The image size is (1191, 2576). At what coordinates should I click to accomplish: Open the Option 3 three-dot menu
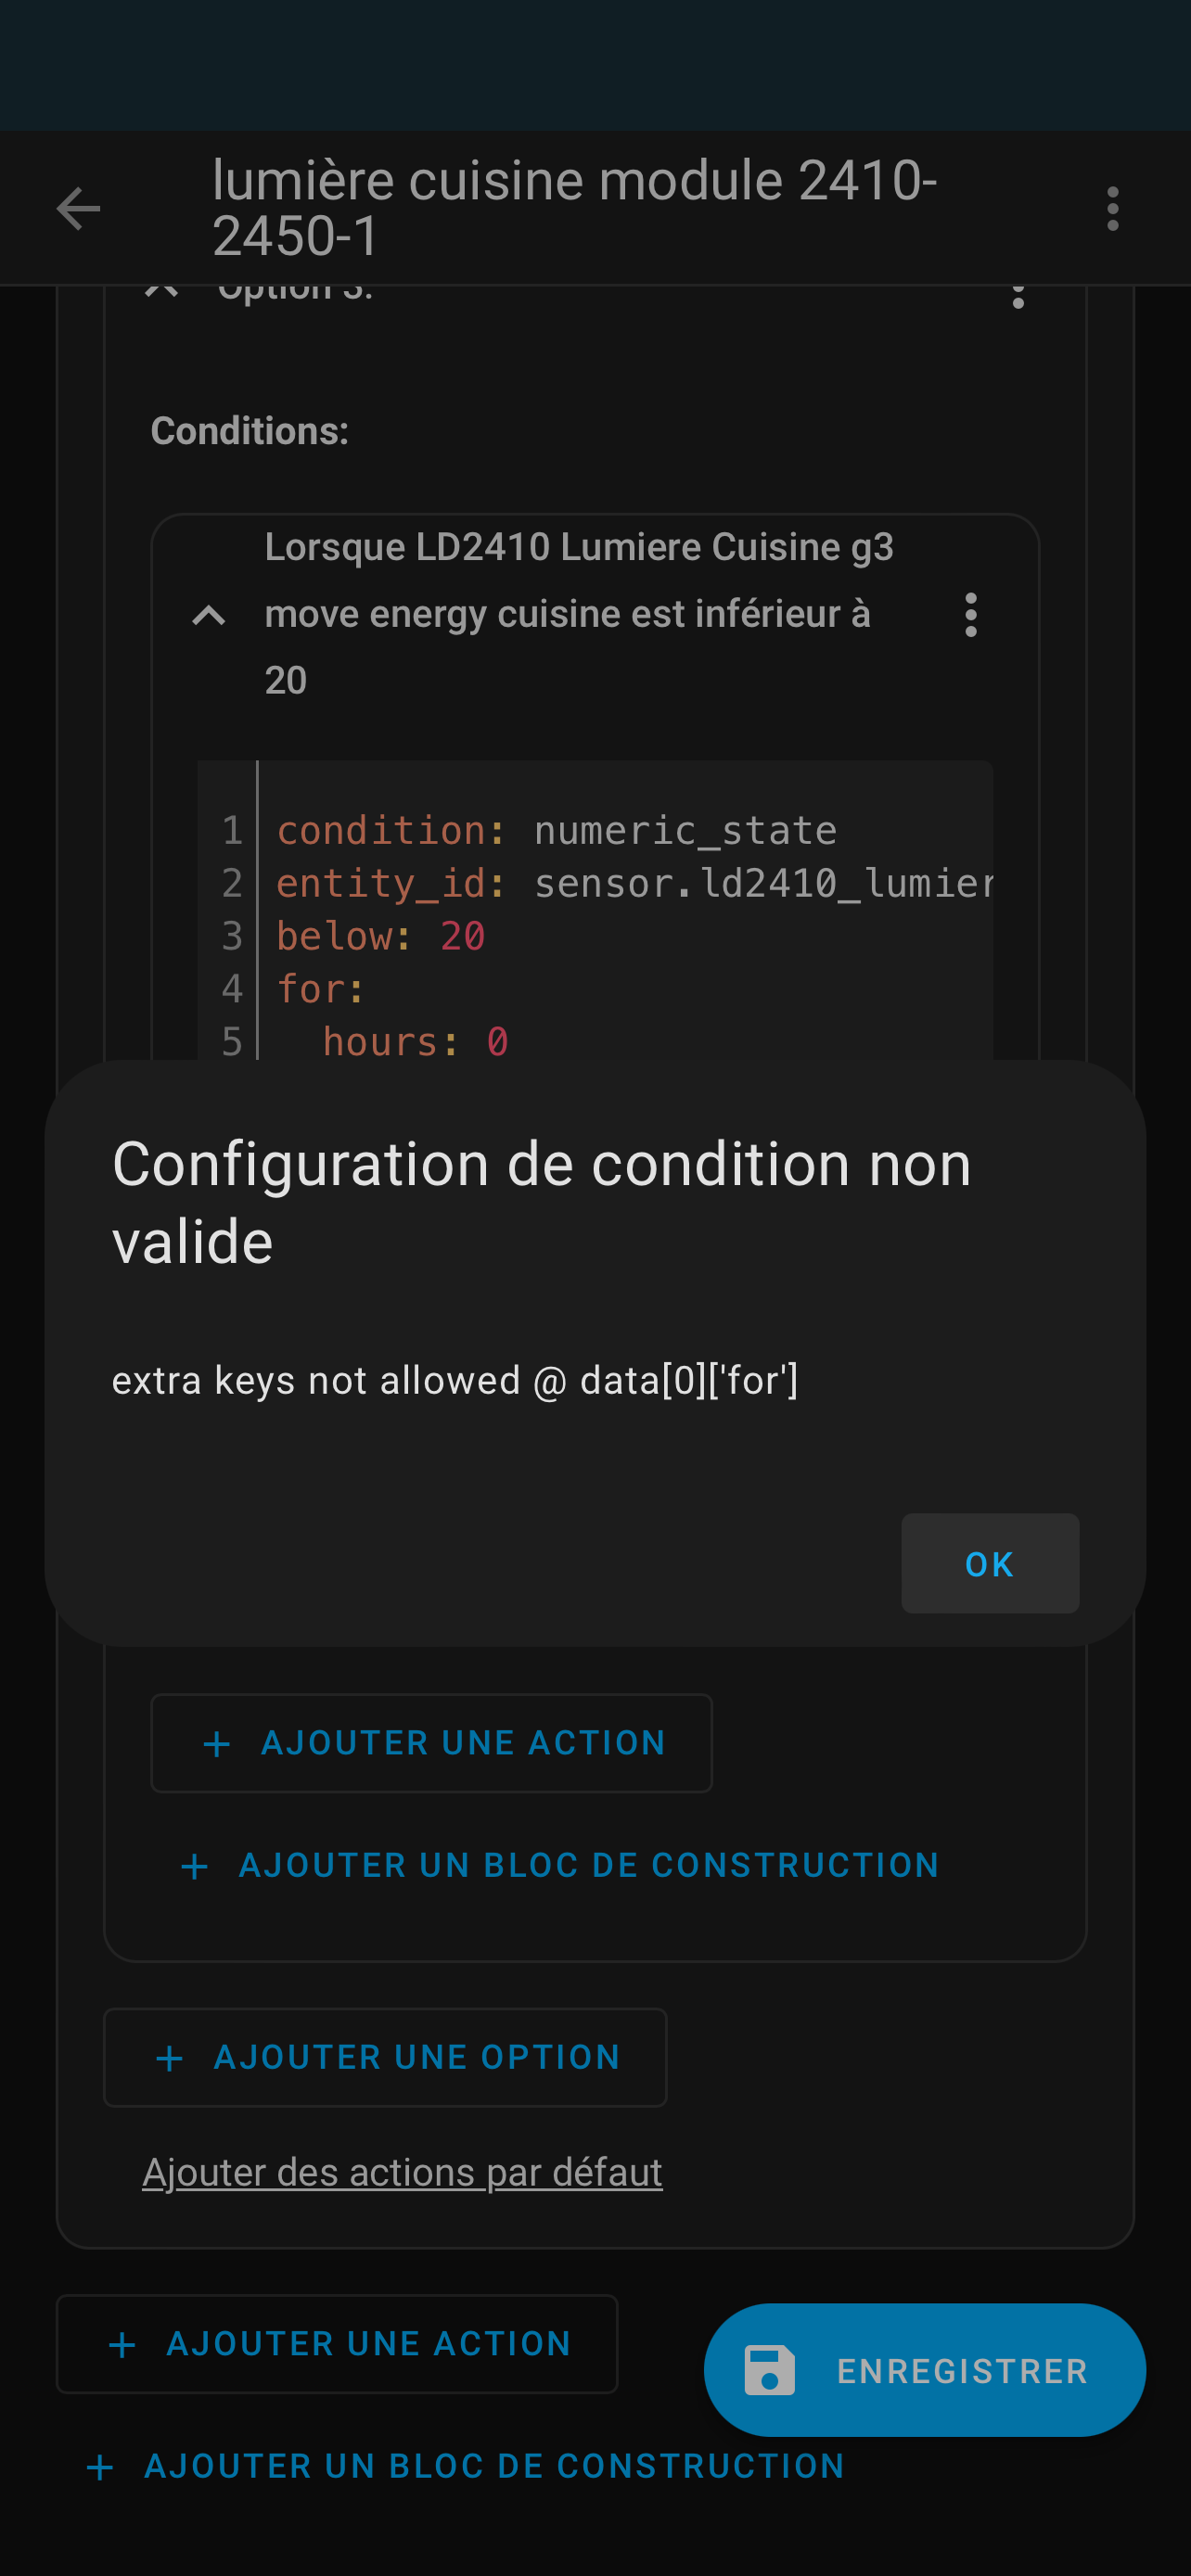[x=1018, y=296]
